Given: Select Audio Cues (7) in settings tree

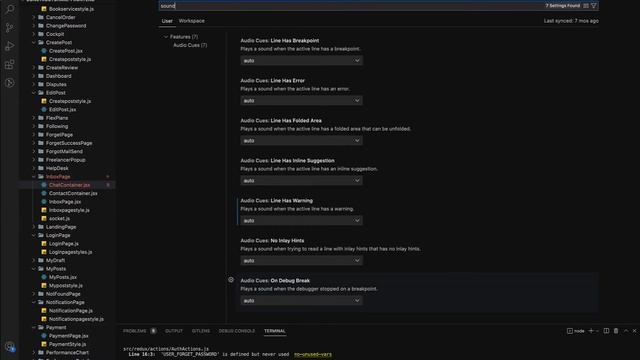Looking at the screenshot, I should 190,45.
